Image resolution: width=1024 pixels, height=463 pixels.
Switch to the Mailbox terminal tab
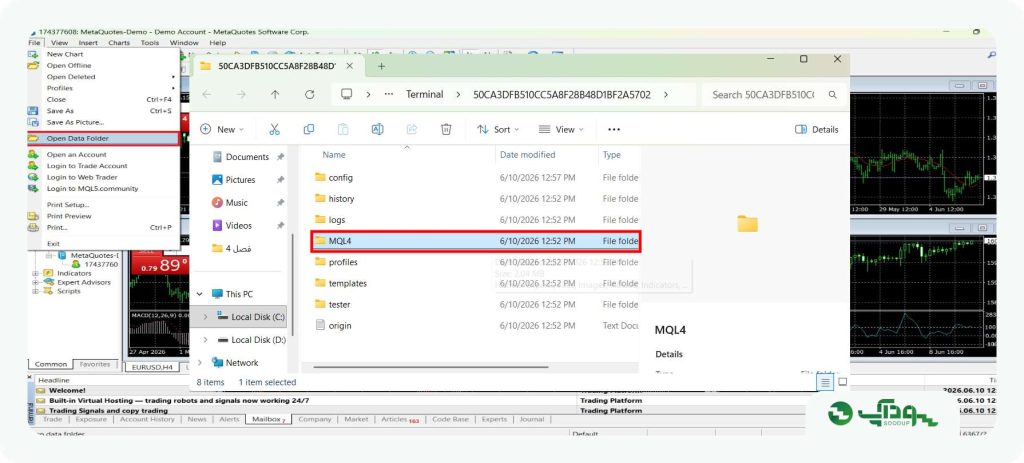(268, 419)
